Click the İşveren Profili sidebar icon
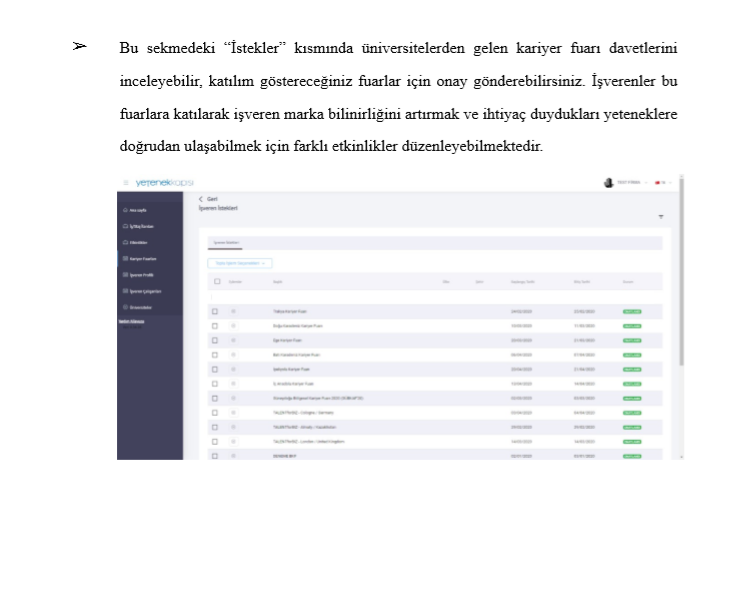Screen dimensions: 739x607 tap(125, 275)
